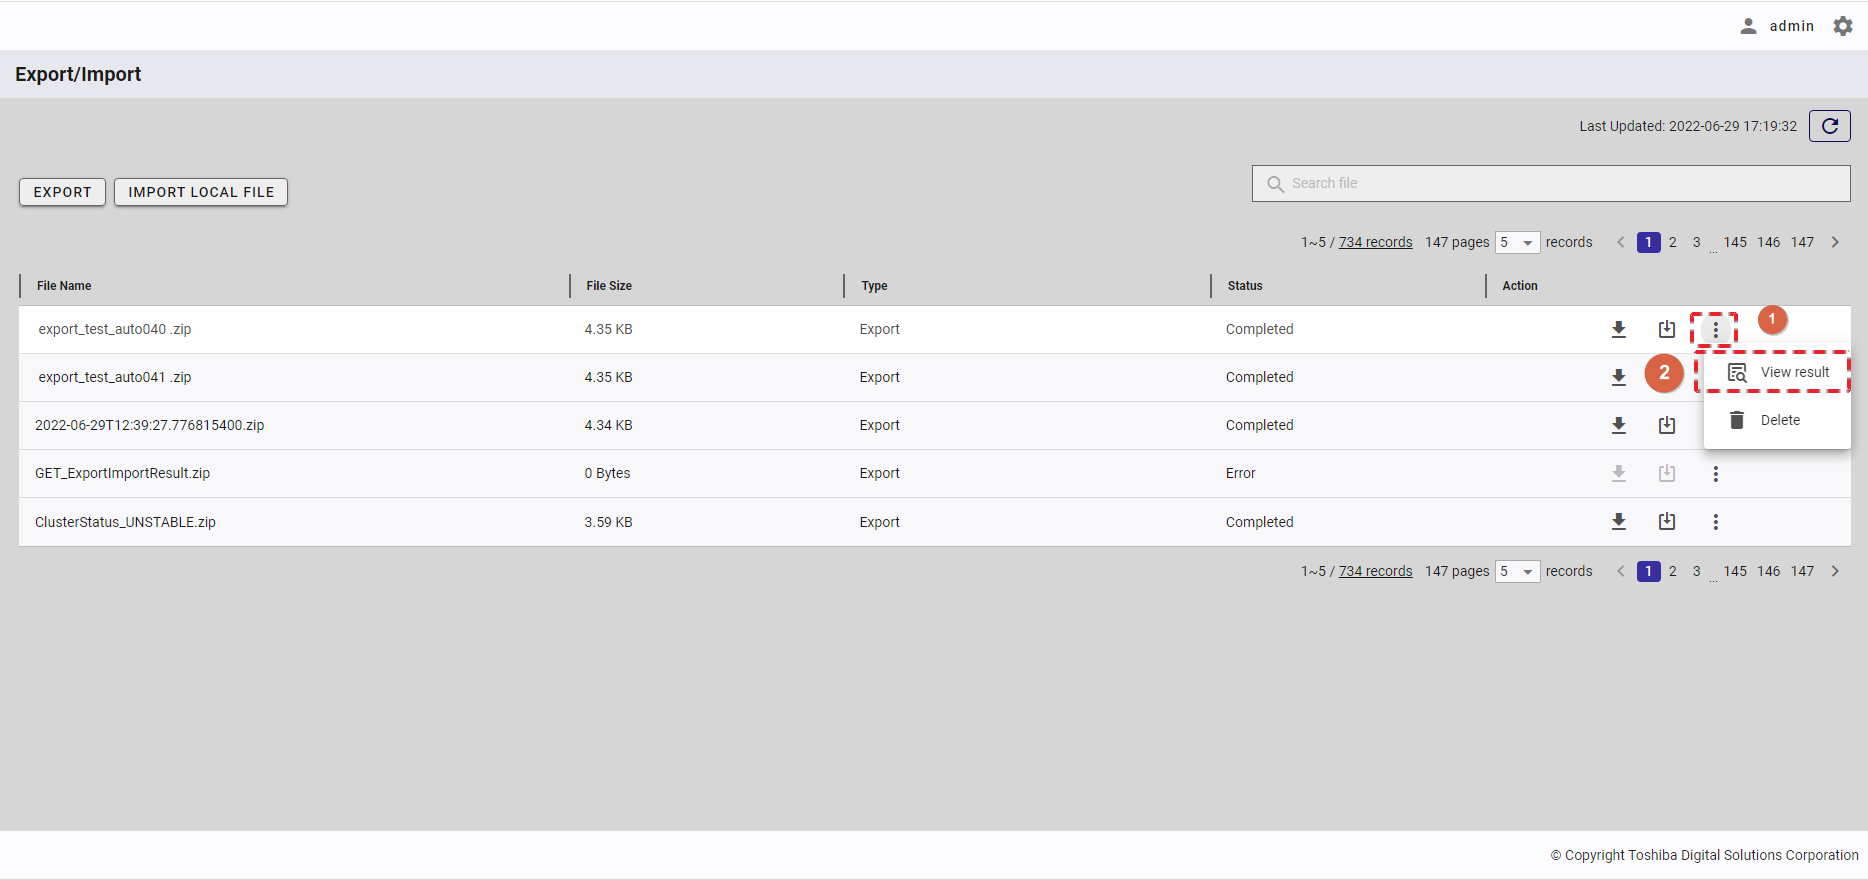
Task: Expand the top records-per-page dropdown
Action: tap(1517, 242)
